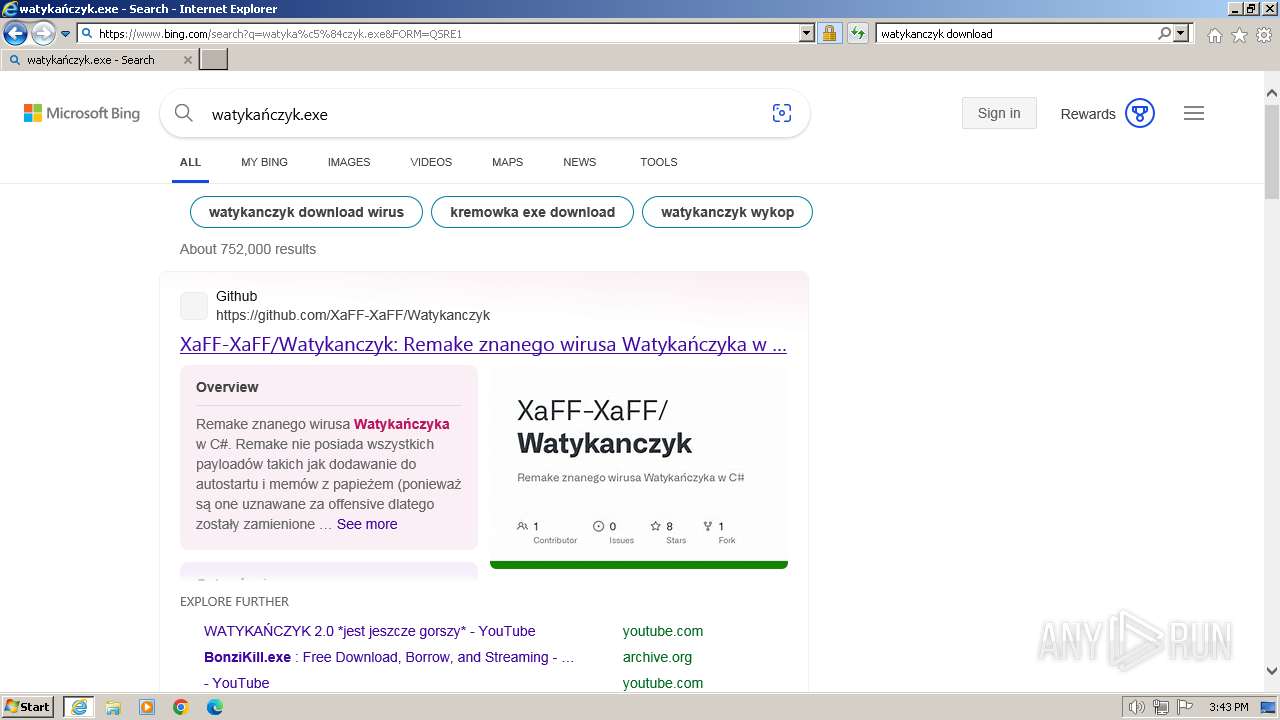The width and height of the screenshot is (1280, 720).
Task: Click the IE search box magnifier icon
Action: (x=1164, y=33)
